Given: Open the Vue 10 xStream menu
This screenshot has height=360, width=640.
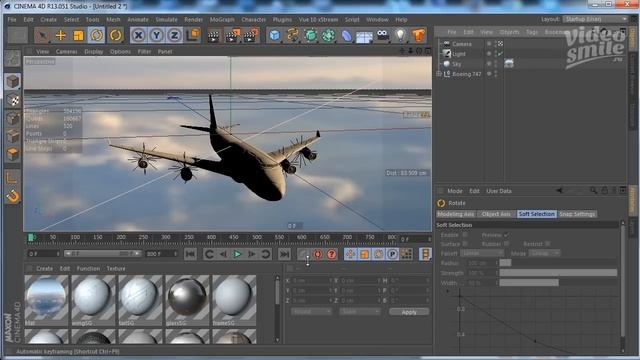Looking at the screenshot, I should tap(318, 20).
